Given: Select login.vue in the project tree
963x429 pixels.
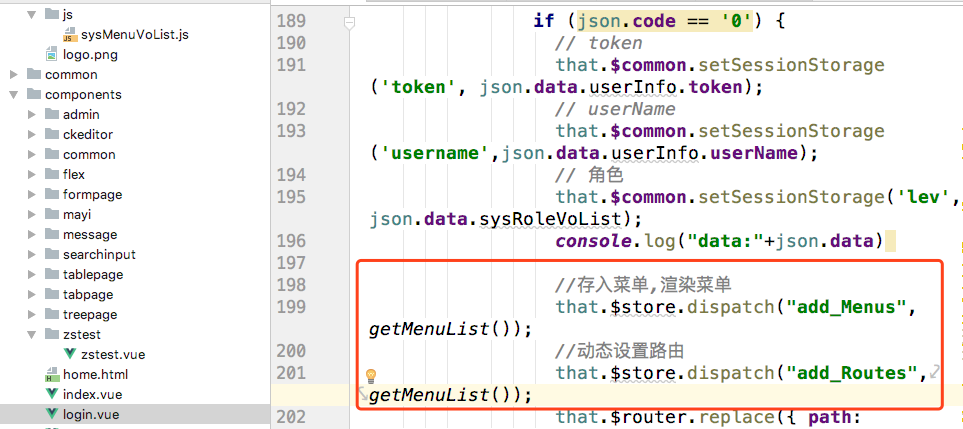Looking at the screenshot, I should 91,414.
